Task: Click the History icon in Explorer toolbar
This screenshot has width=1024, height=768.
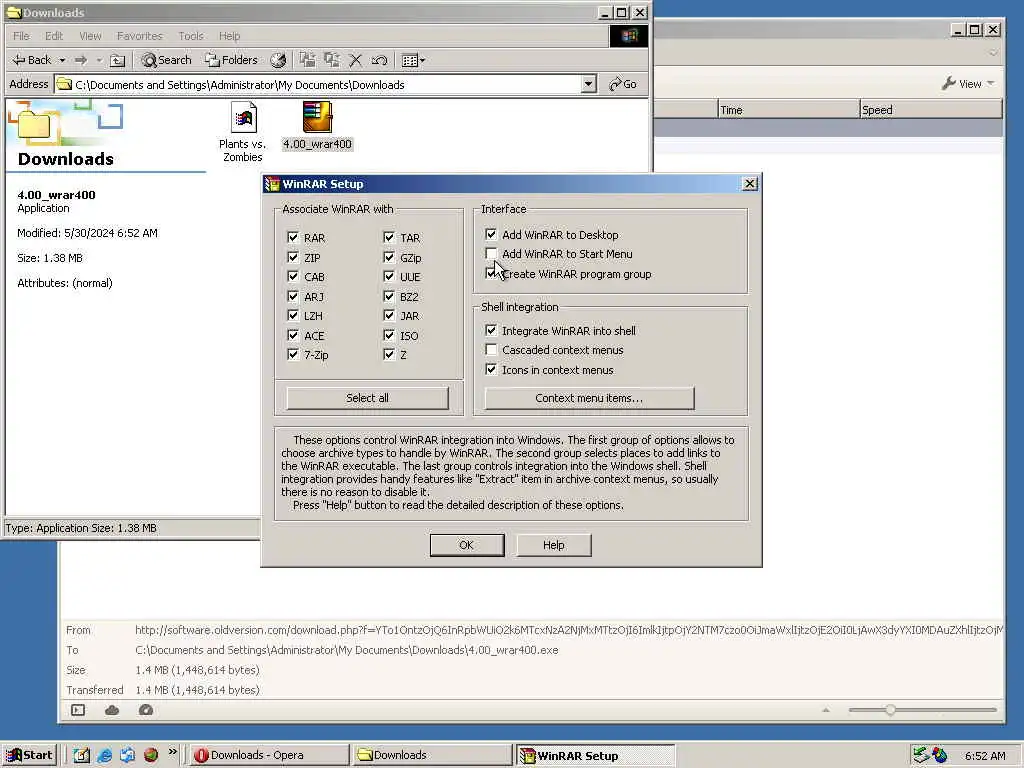Action: pos(278,60)
